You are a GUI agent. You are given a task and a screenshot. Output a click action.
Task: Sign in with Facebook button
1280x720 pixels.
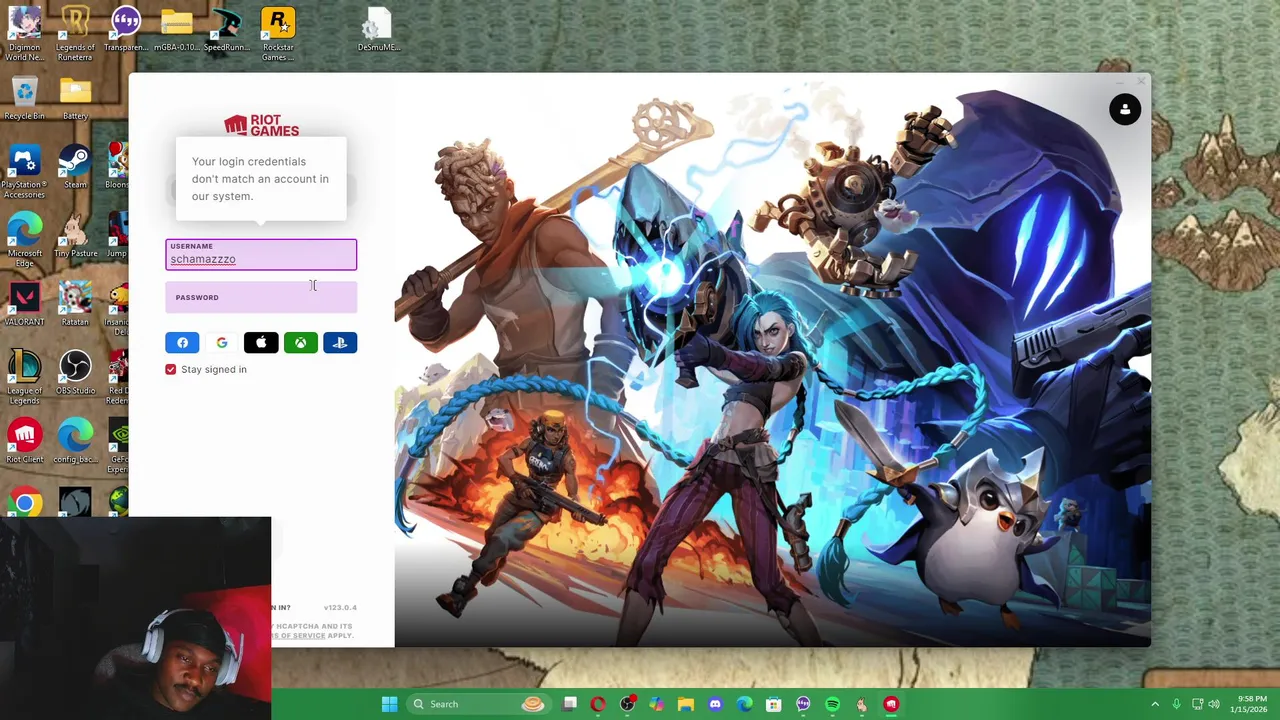click(x=182, y=343)
